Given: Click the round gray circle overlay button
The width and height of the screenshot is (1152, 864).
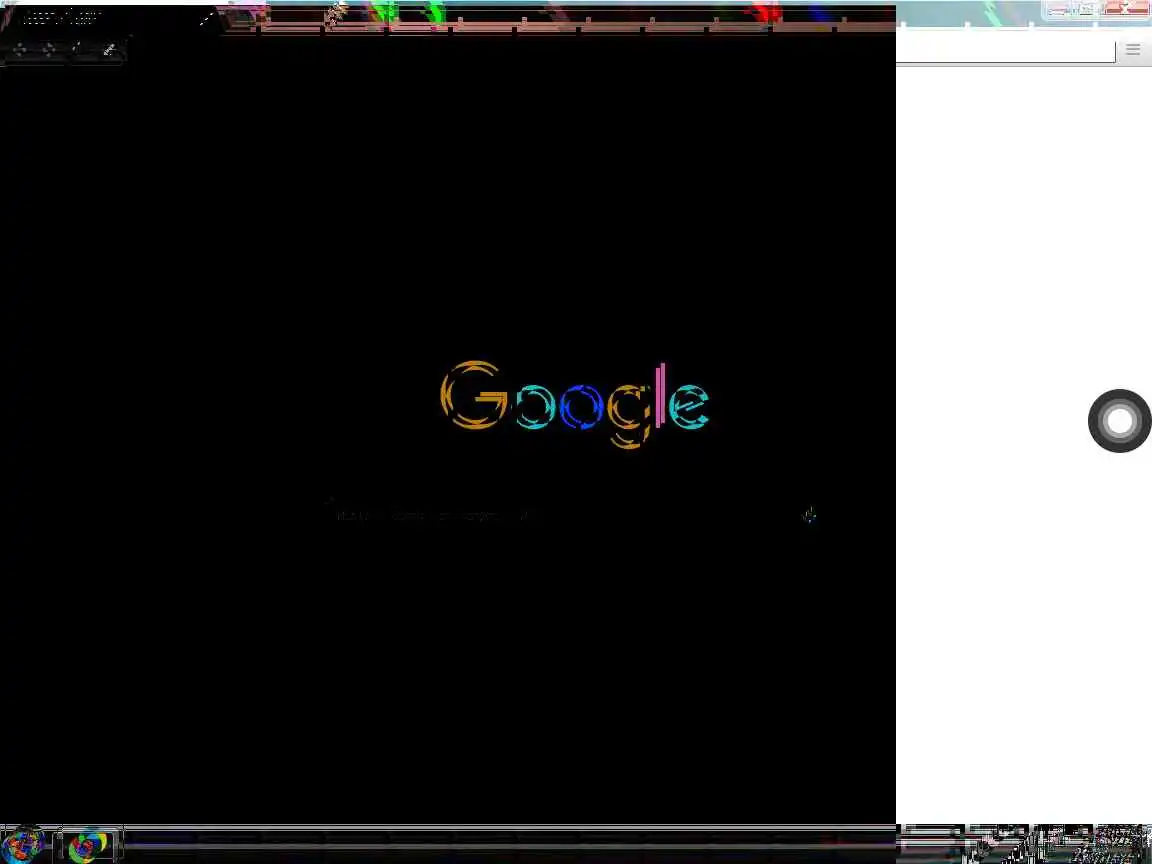Looking at the screenshot, I should pyautogui.click(x=1120, y=421).
